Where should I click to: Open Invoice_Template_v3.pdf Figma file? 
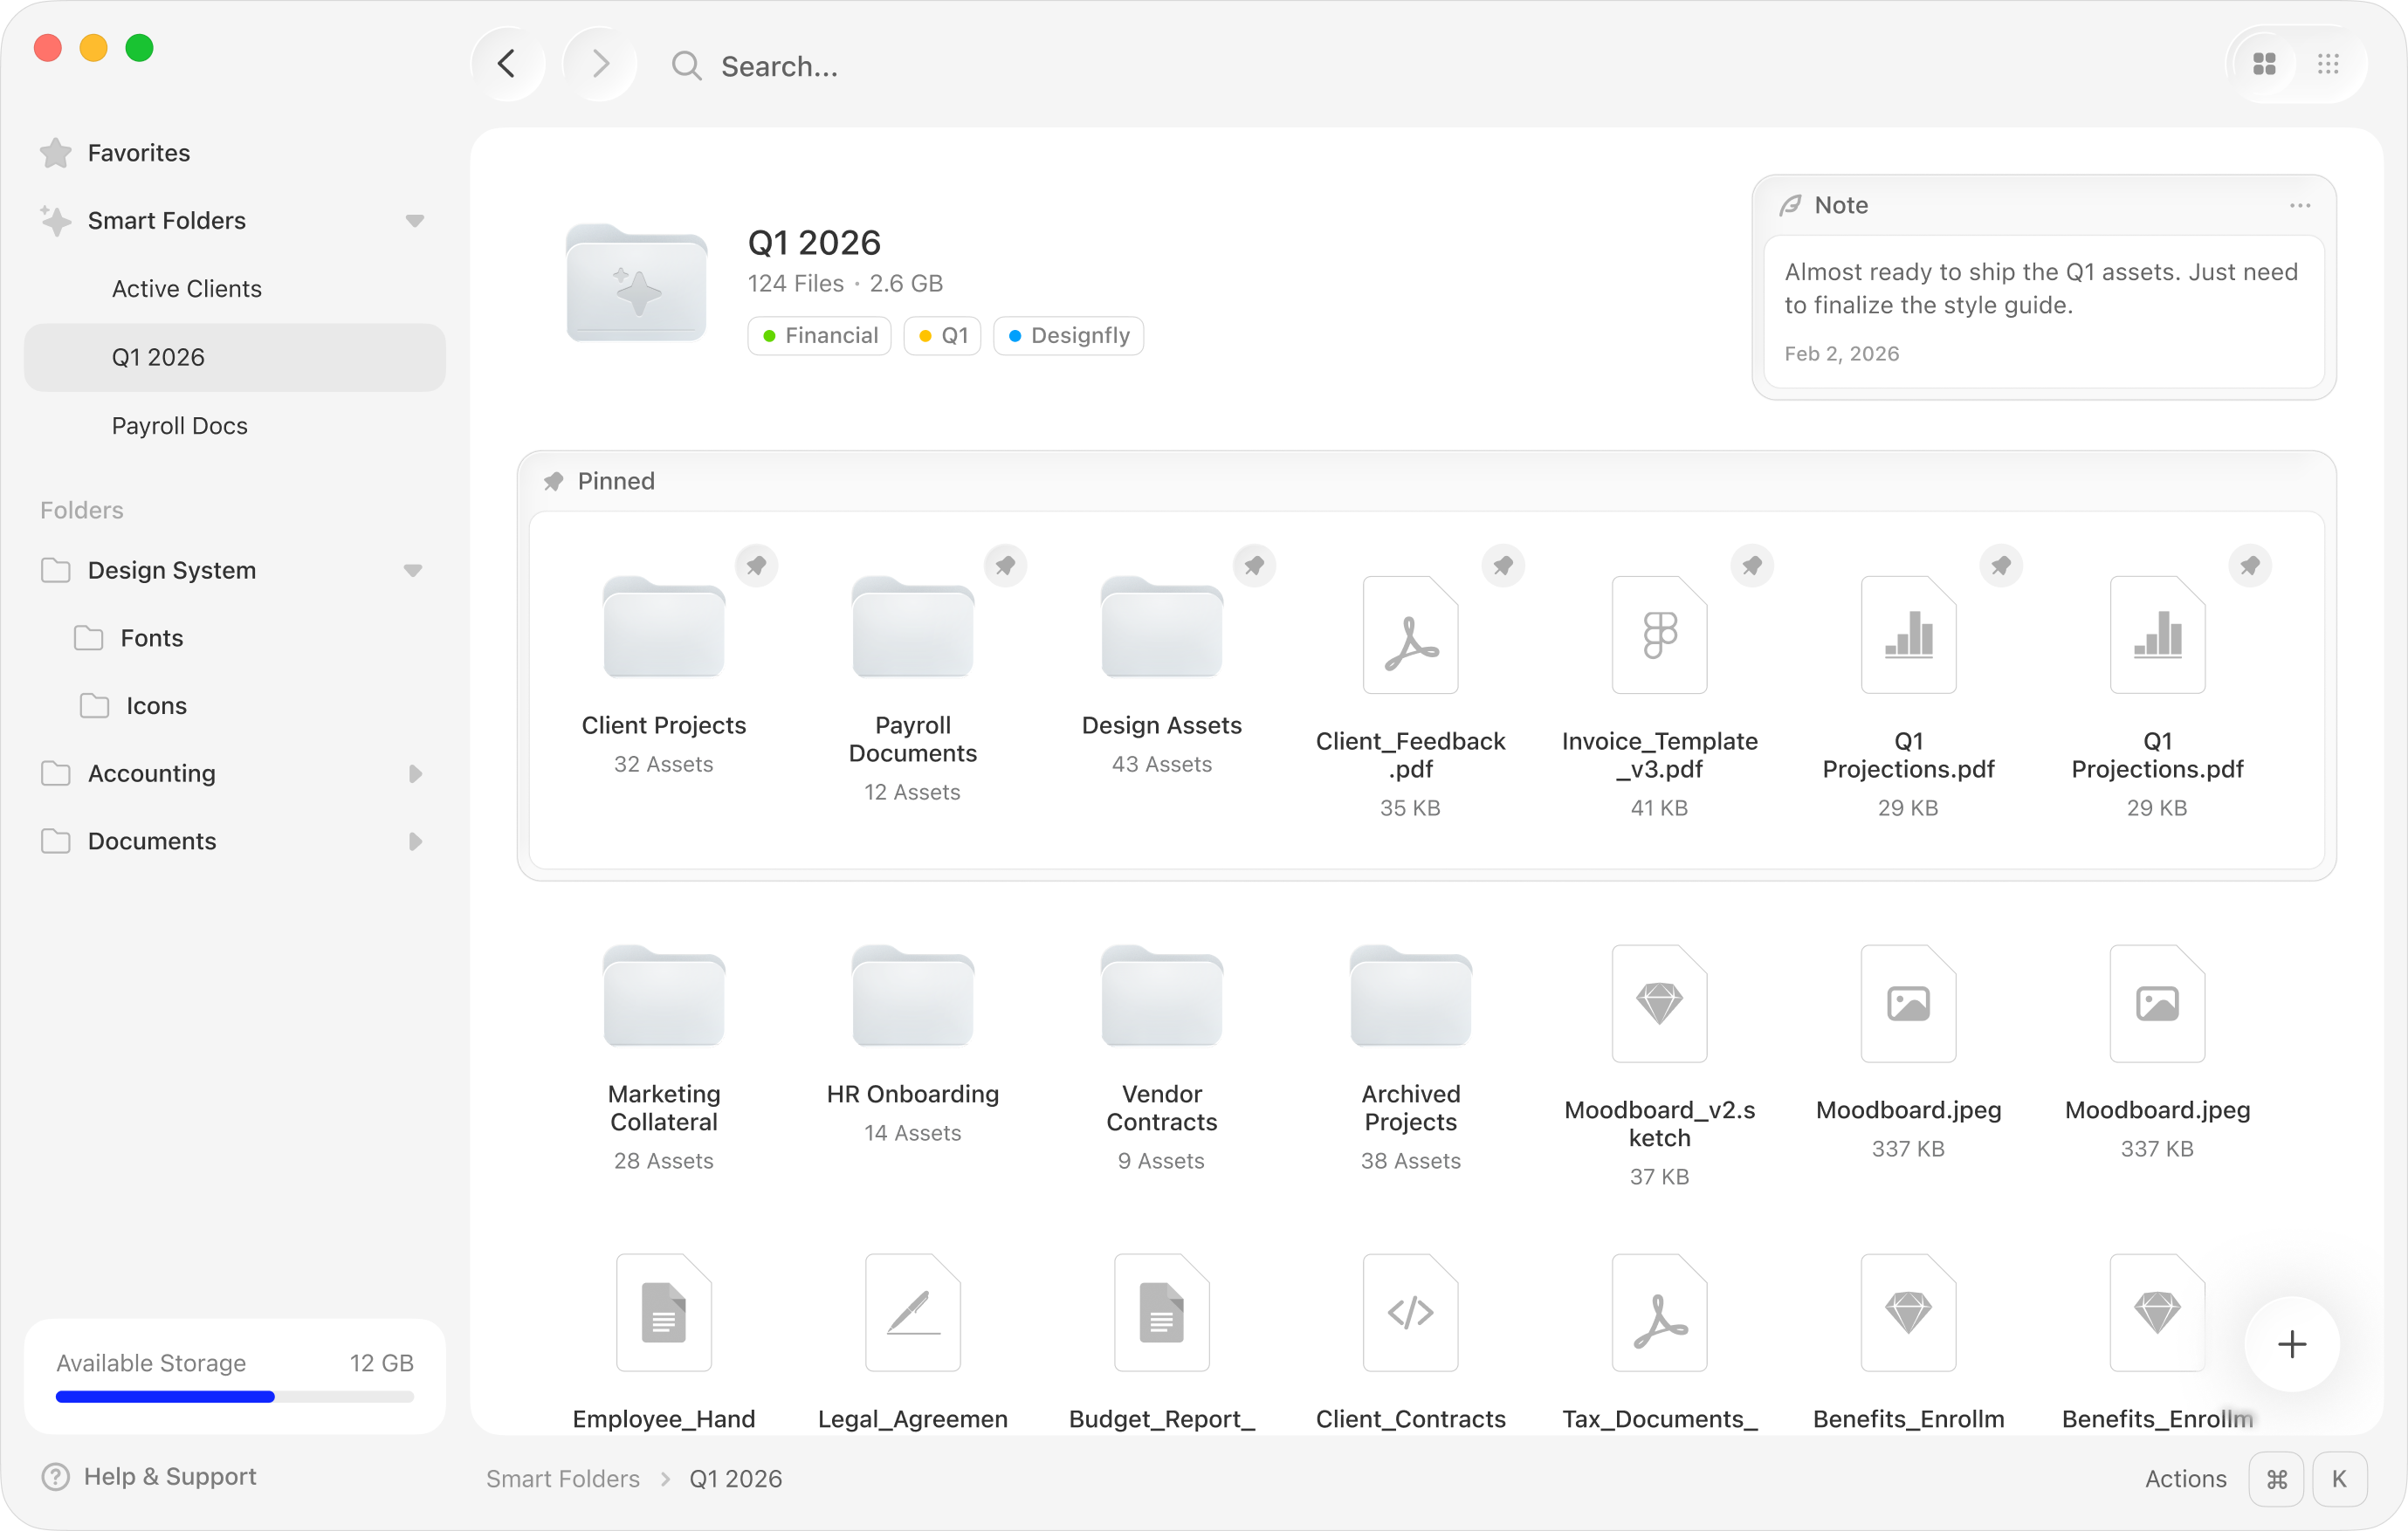click(1659, 635)
